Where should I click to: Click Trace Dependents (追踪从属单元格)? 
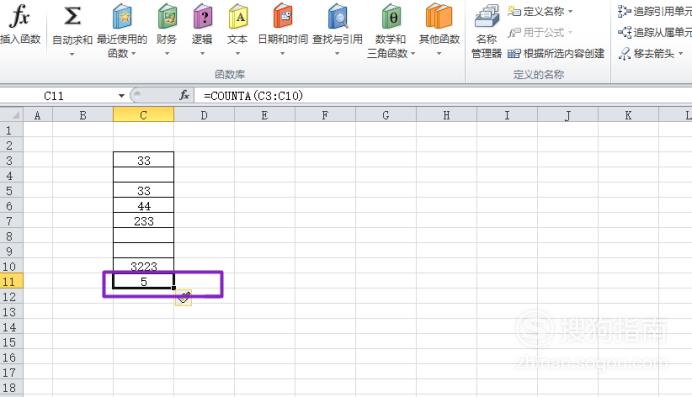tap(654, 32)
